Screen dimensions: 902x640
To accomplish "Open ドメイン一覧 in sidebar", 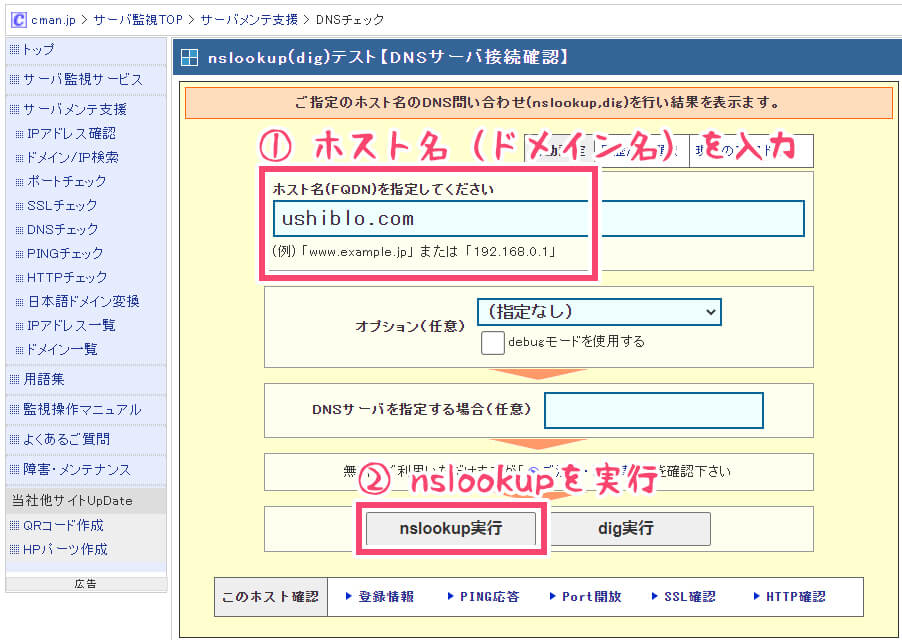I will tap(62, 350).
